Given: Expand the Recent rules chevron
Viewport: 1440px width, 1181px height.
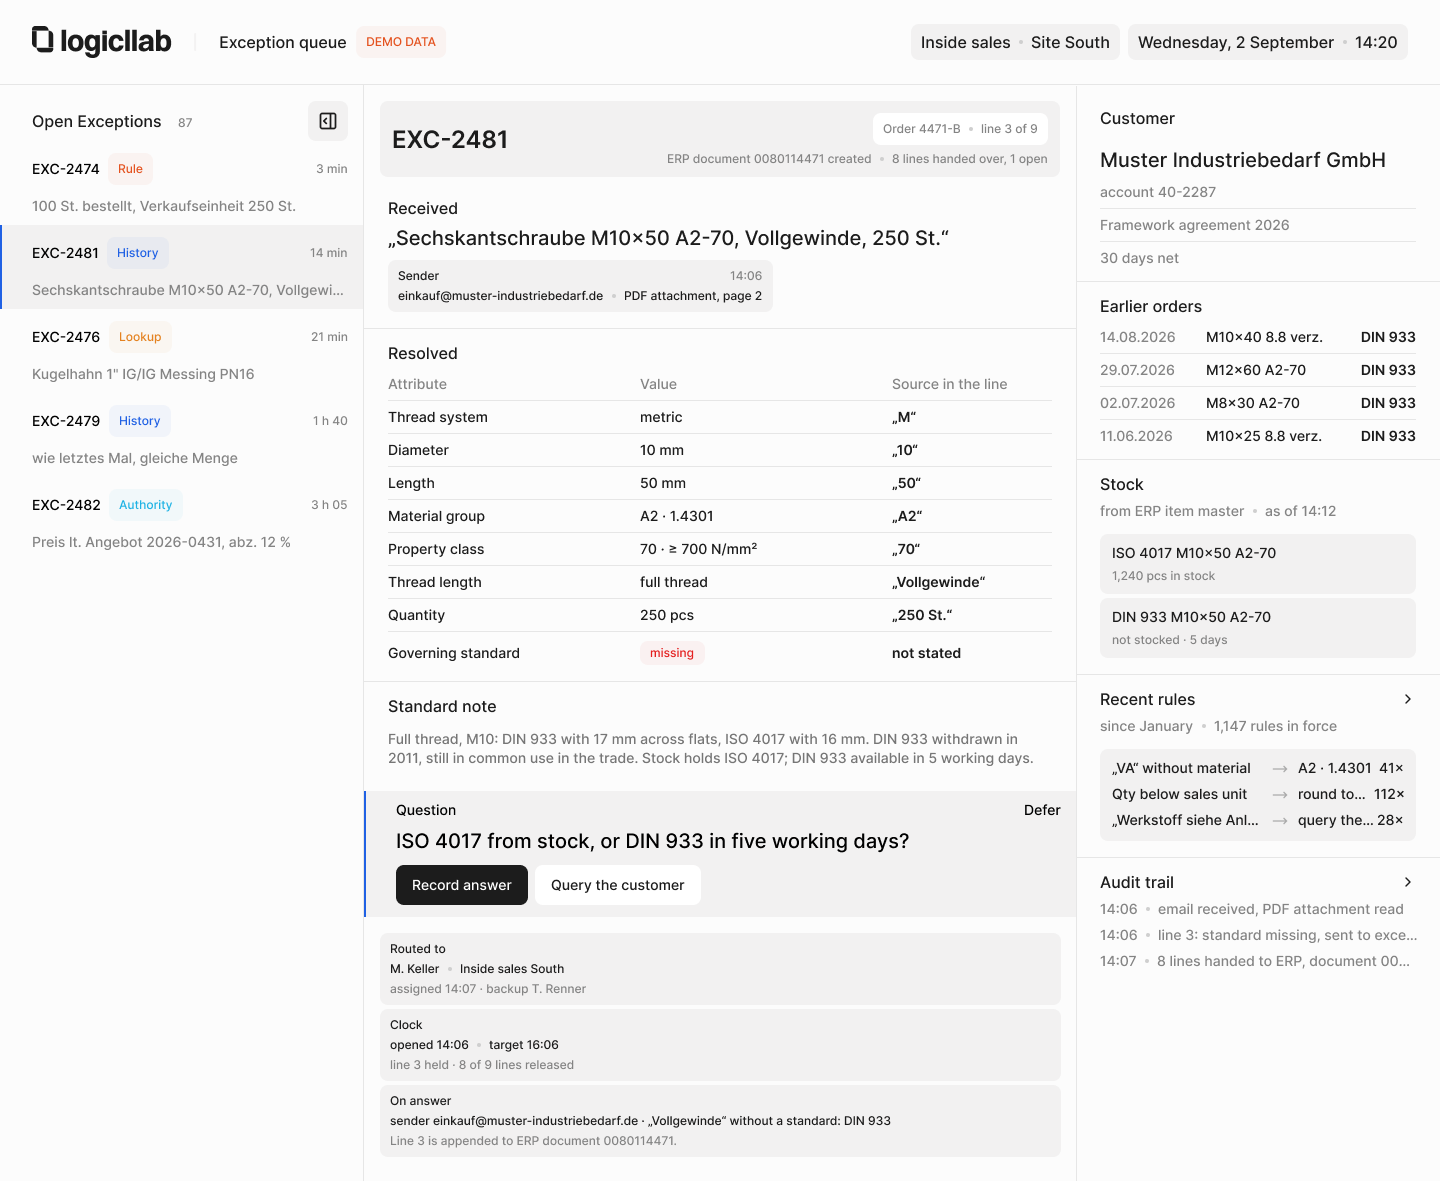Looking at the screenshot, I should pyautogui.click(x=1407, y=699).
